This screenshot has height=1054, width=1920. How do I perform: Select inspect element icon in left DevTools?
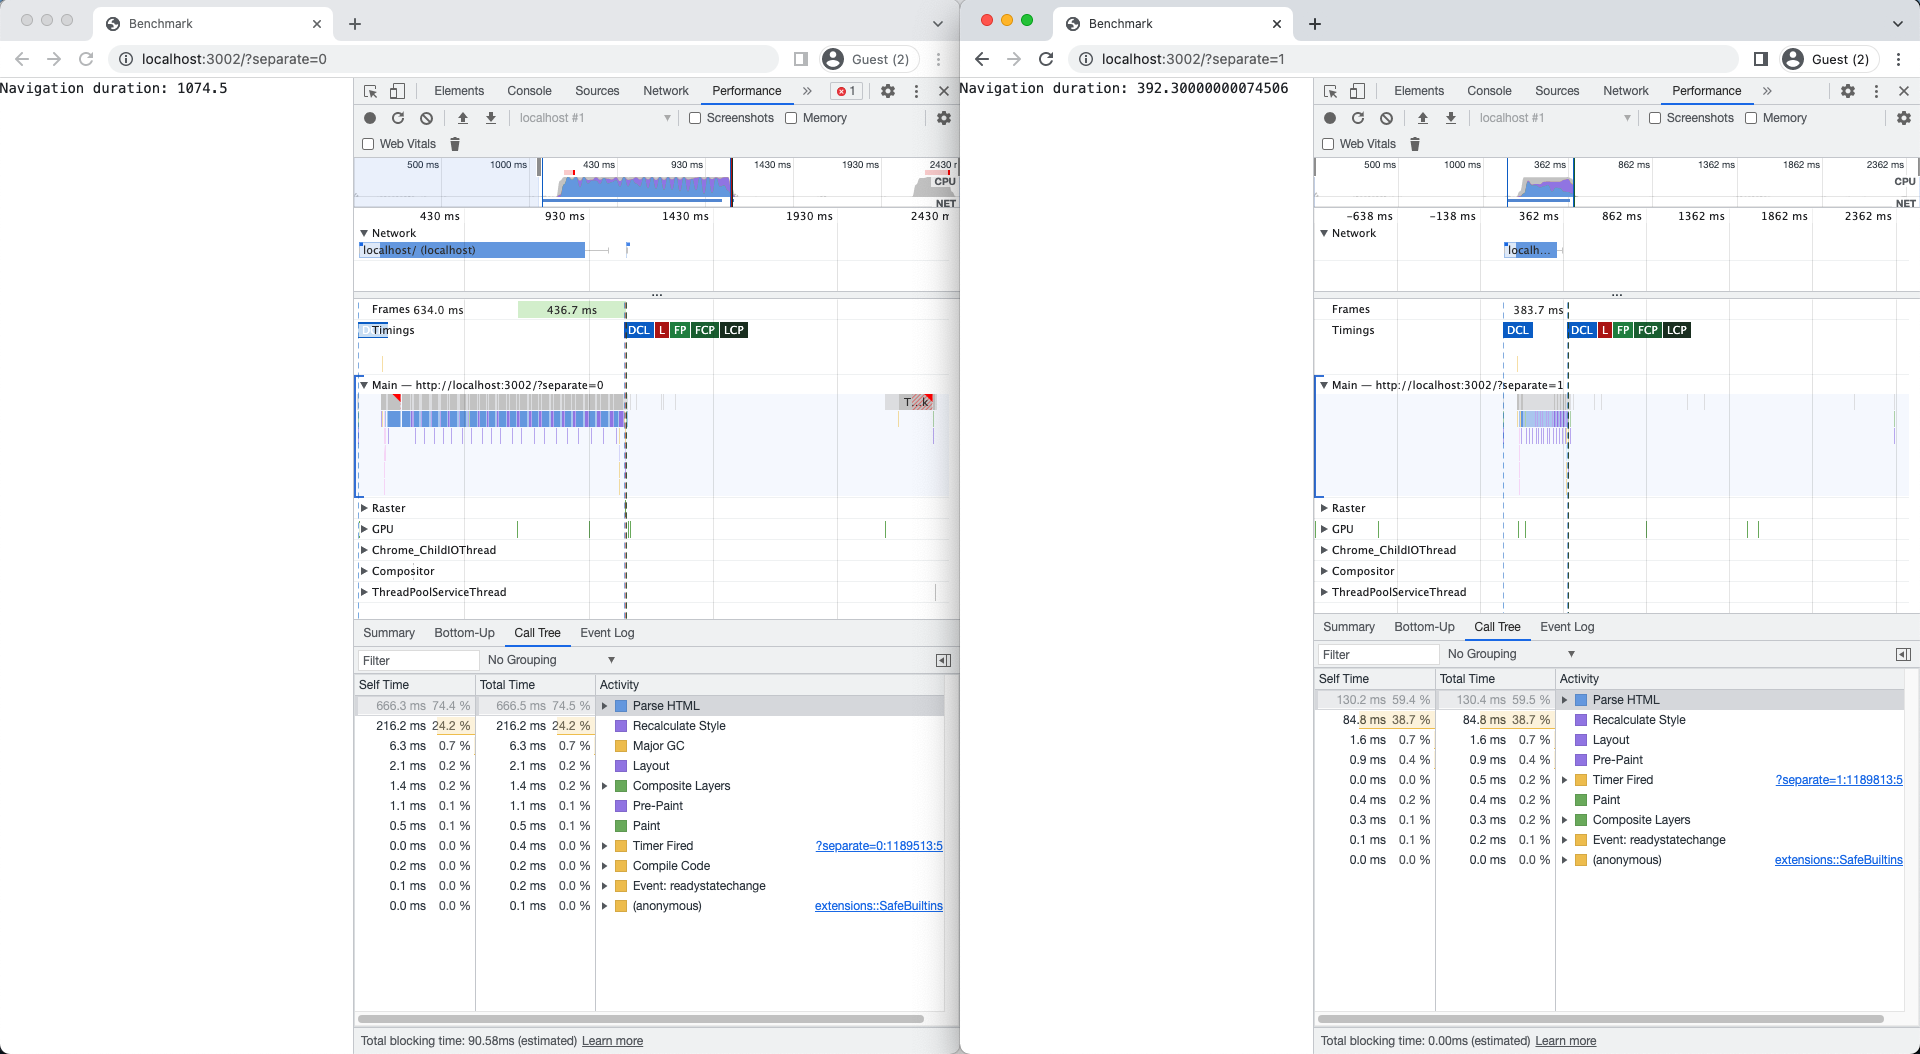point(370,91)
